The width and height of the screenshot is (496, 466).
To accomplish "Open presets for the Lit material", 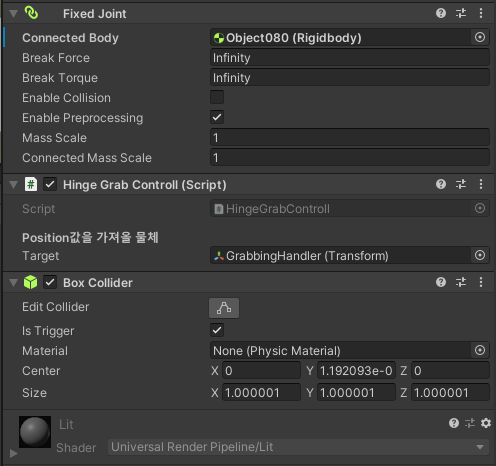I will [x=470, y=423].
